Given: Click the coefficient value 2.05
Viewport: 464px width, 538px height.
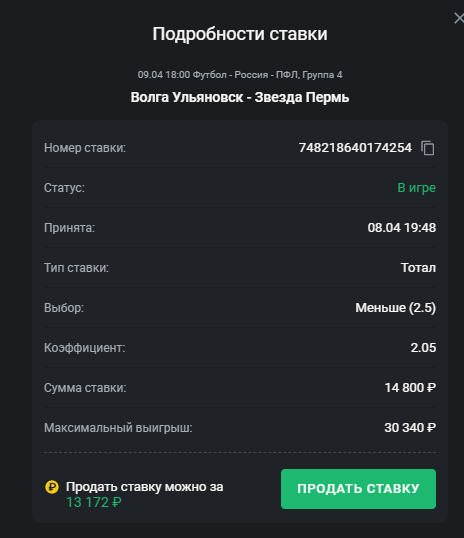Looking at the screenshot, I should (x=423, y=348).
